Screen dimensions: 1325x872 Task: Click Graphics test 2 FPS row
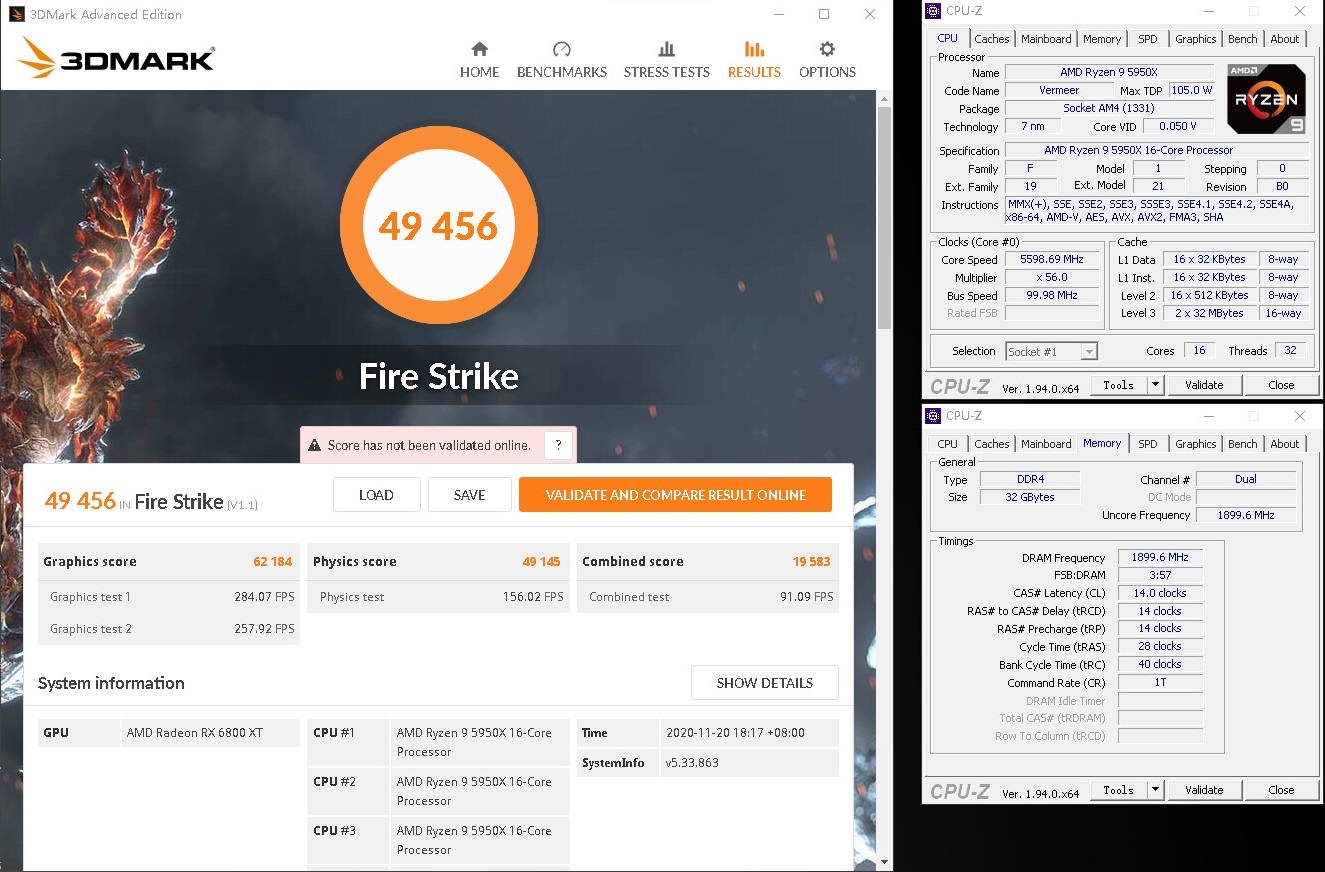169,629
